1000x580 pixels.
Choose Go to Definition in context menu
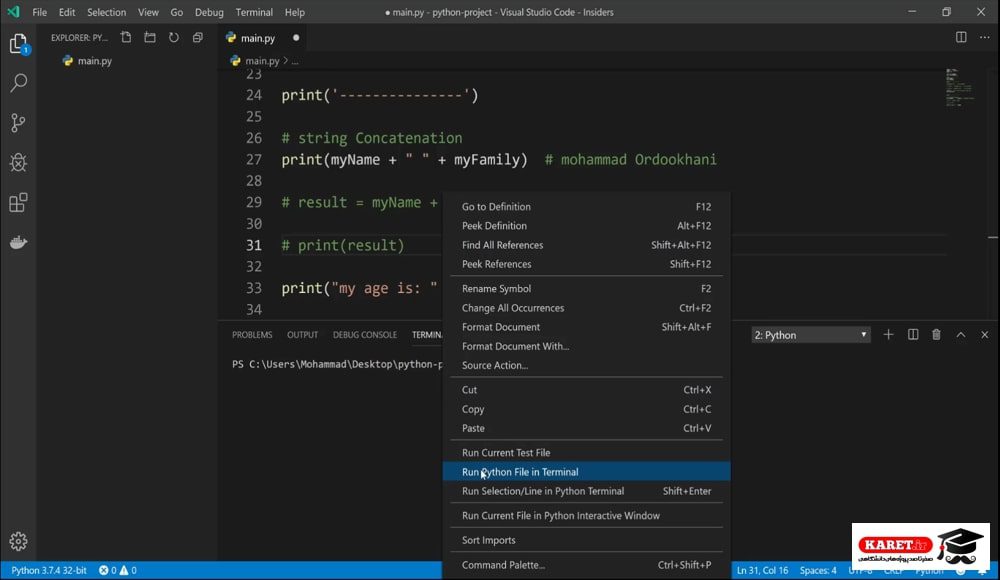(x=586, y=207)
